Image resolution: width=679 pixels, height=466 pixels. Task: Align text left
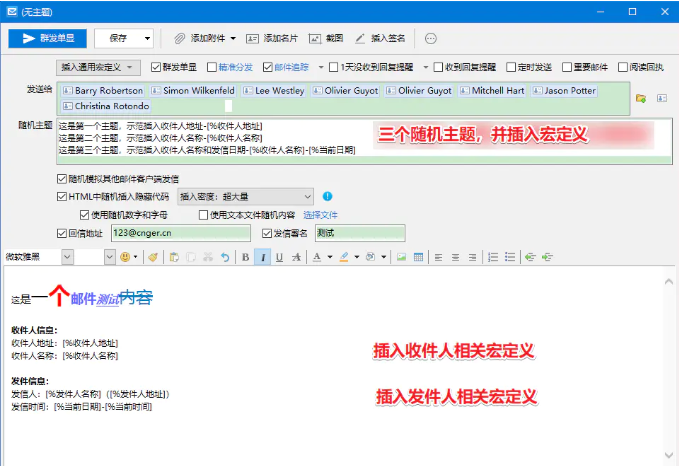438,257
